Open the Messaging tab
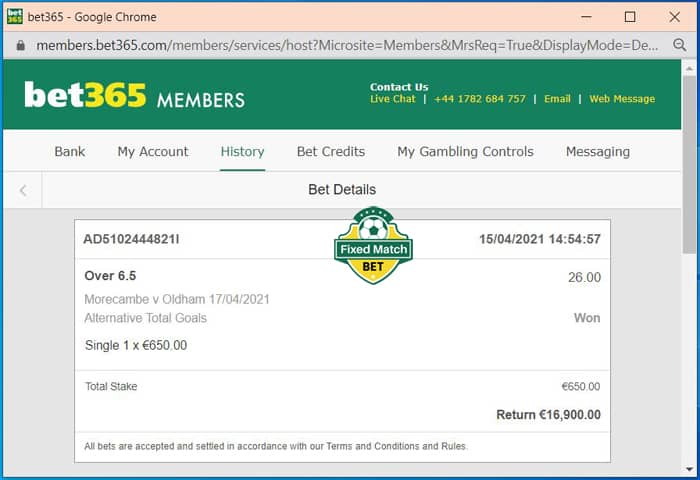Screen dimensions: 700x480 pos(598,152)
